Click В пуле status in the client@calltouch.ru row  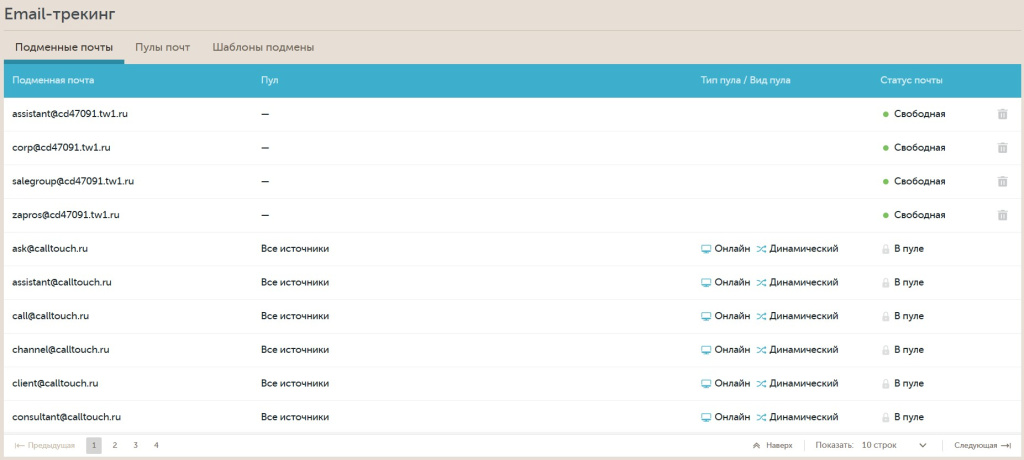pyautogui.click(x=909, y=383)
